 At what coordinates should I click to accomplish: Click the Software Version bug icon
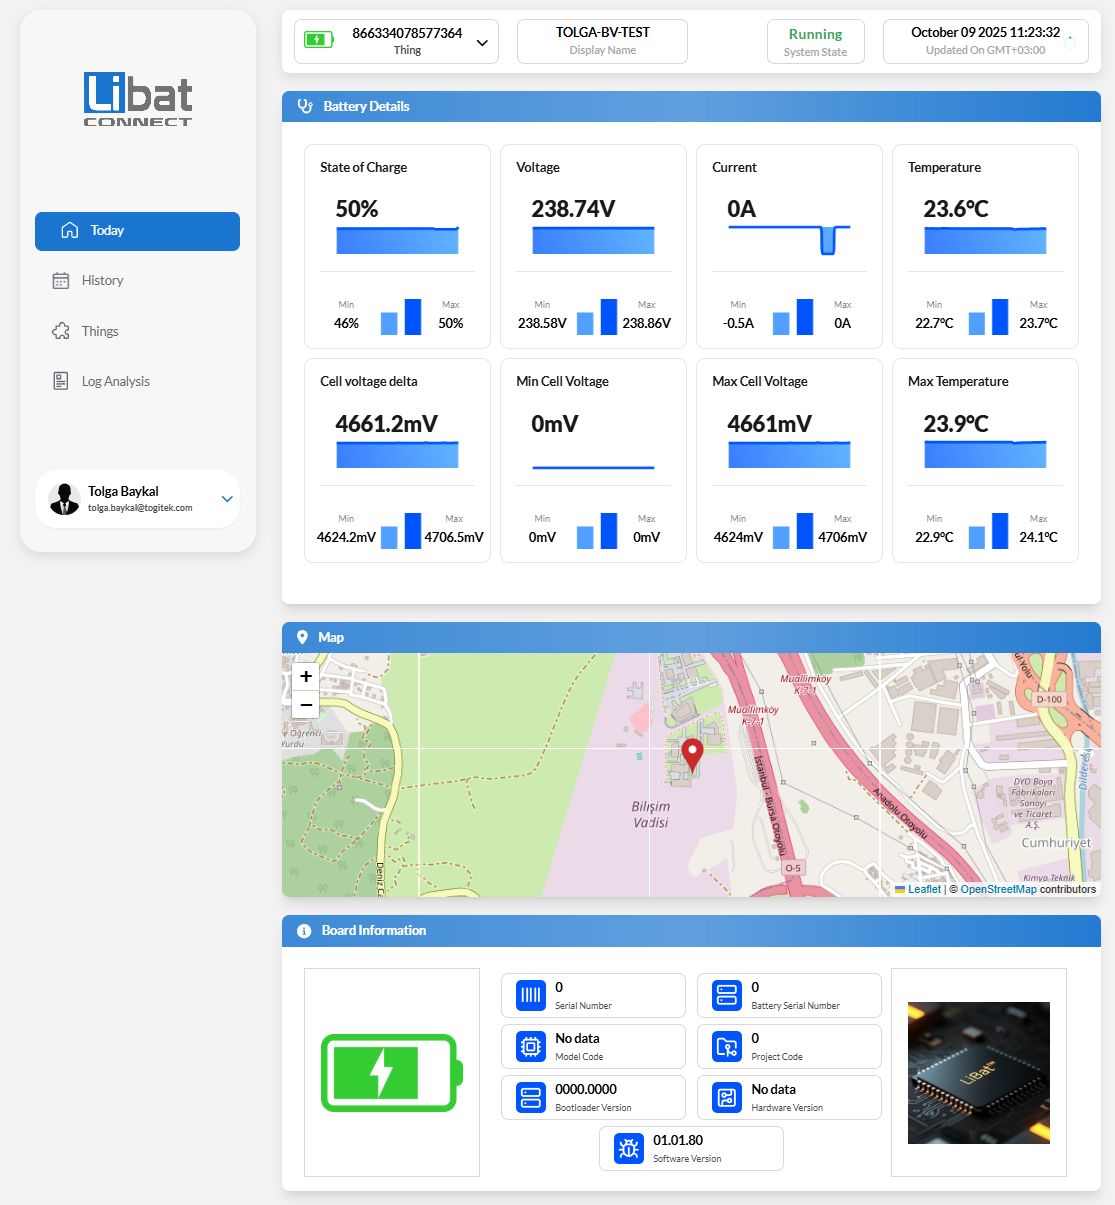(628, 1148)
